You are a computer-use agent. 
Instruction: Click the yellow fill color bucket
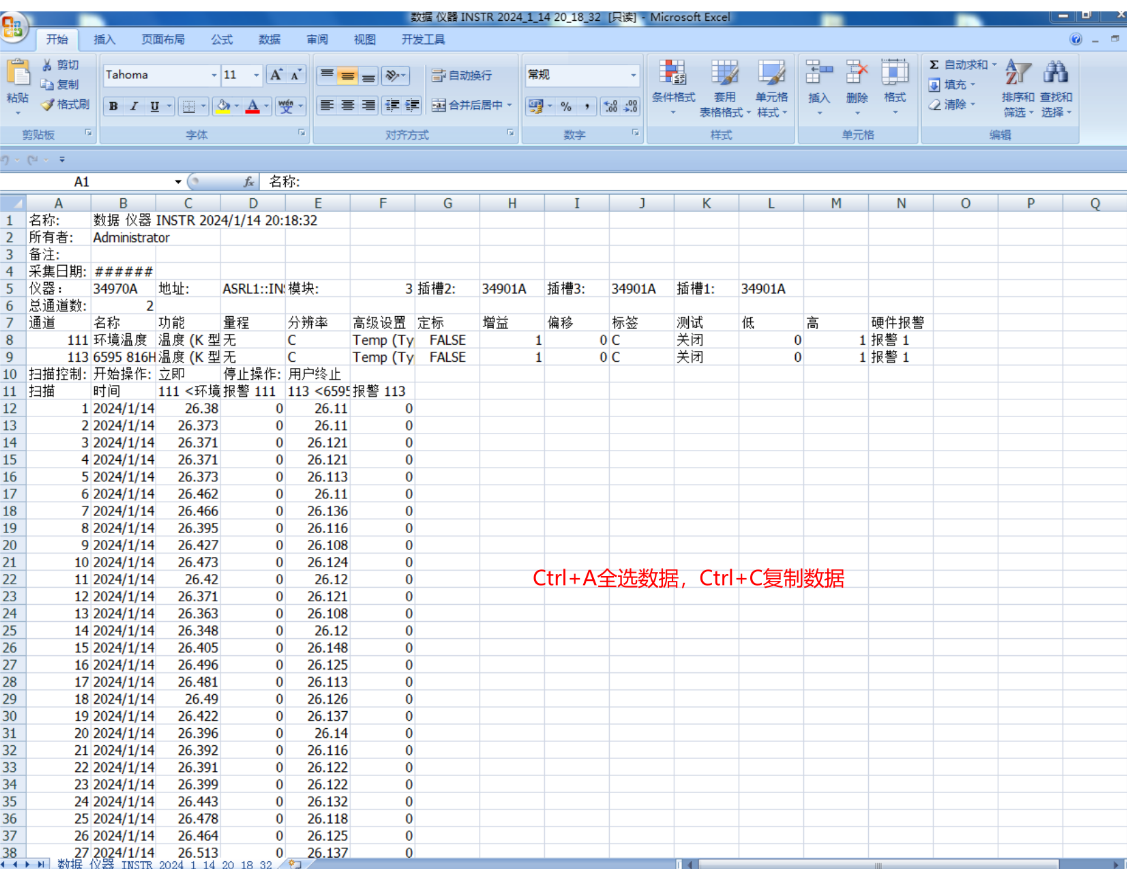(223, 106)
